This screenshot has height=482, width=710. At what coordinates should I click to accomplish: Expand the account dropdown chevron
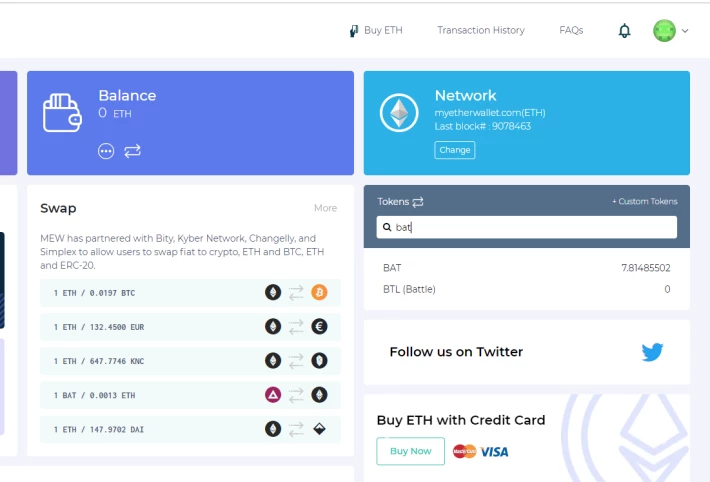point(685,31)
